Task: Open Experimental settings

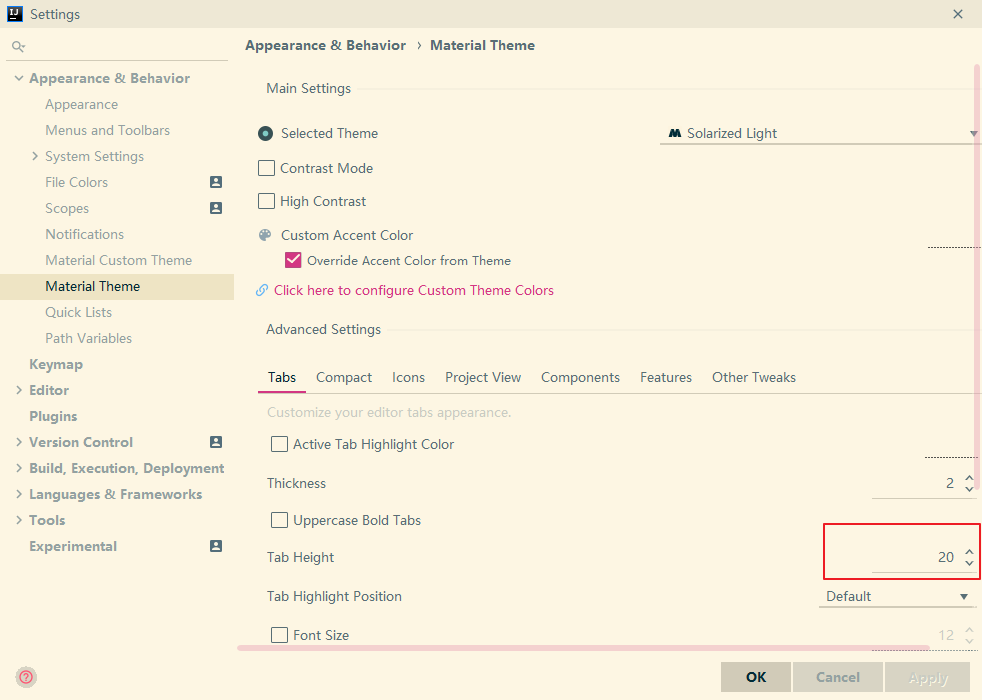Action: coord(73,546)
